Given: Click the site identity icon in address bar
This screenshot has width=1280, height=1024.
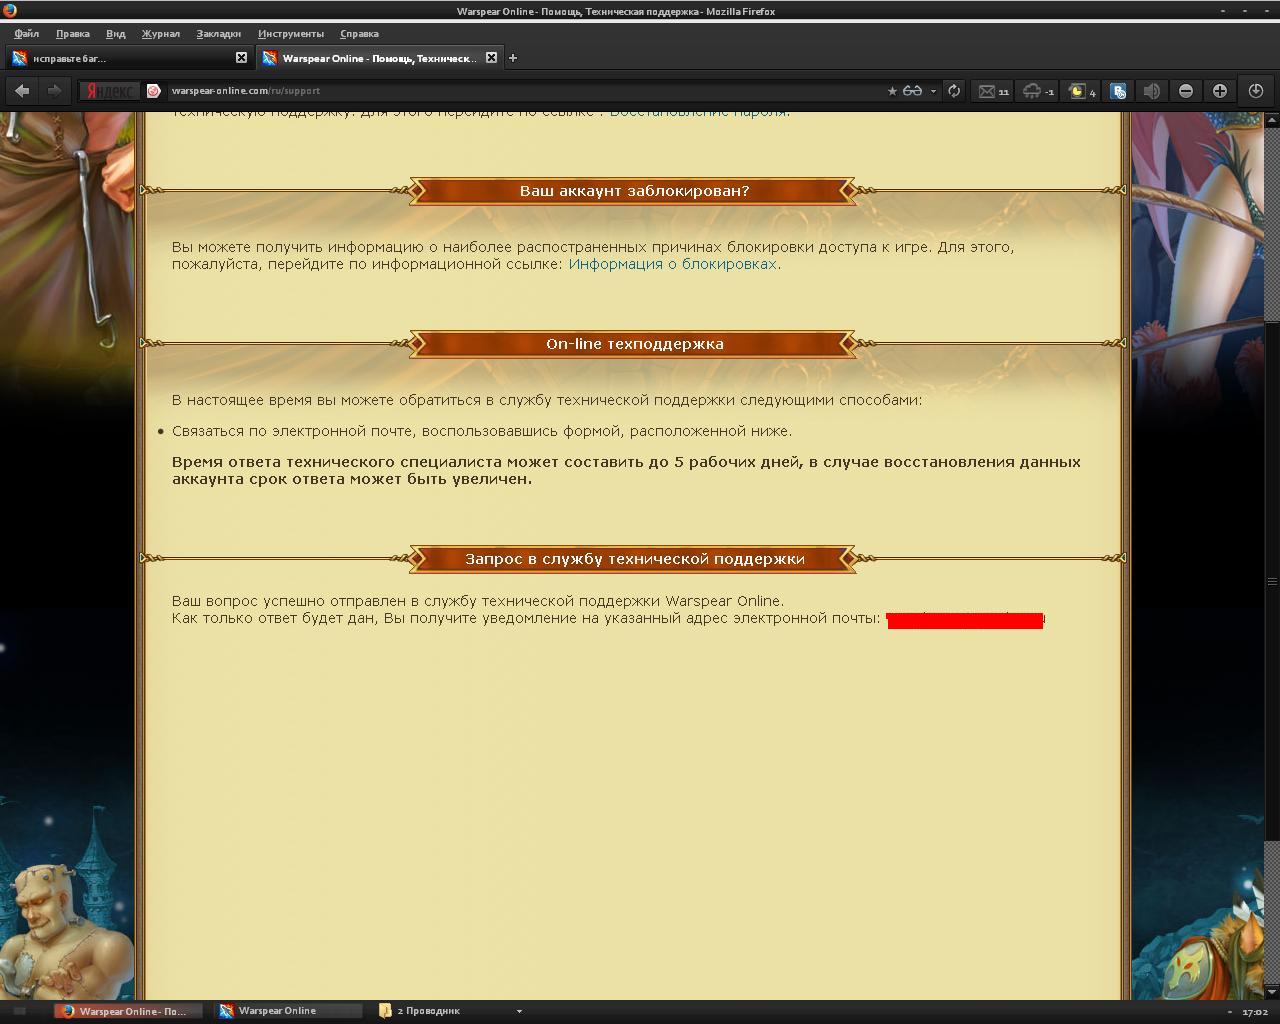Looking at the screenshot, I should pos(154,91).
